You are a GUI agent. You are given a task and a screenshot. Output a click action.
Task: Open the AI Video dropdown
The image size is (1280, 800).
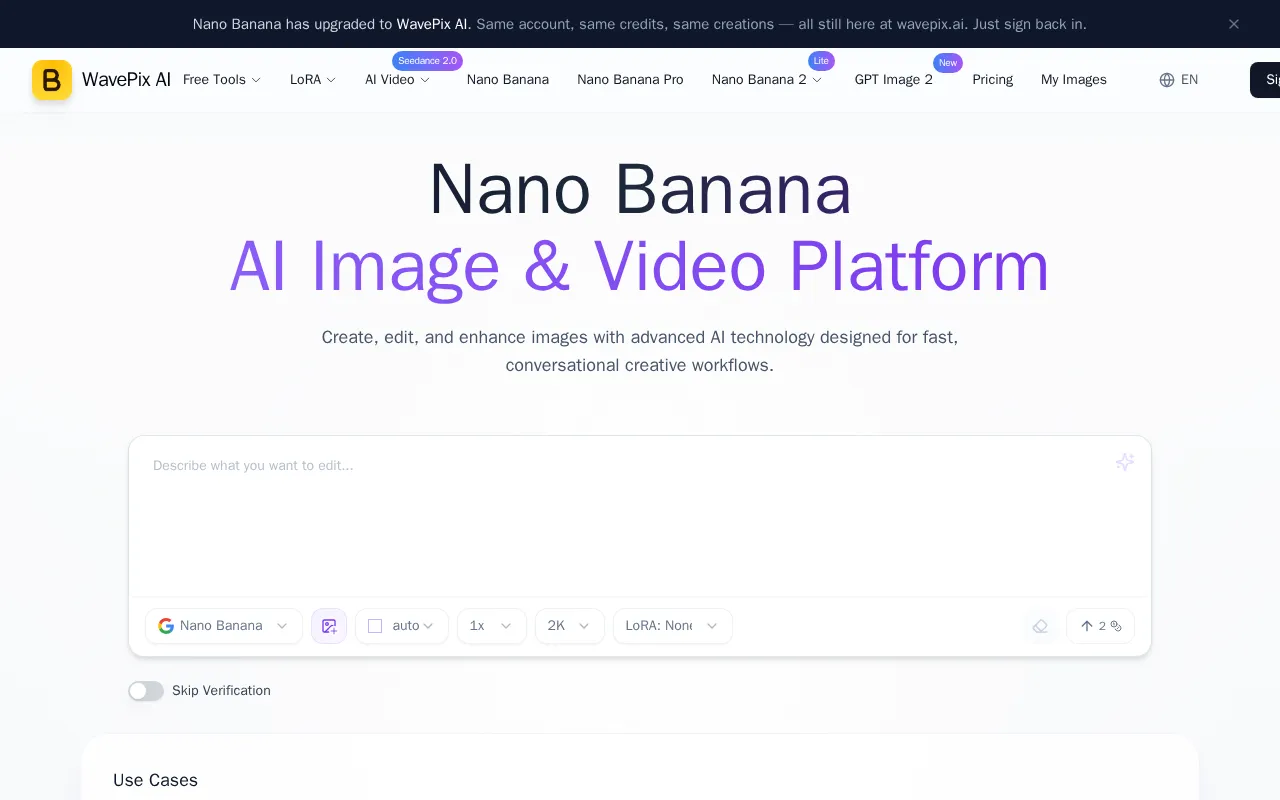click(x=397, y=80)
